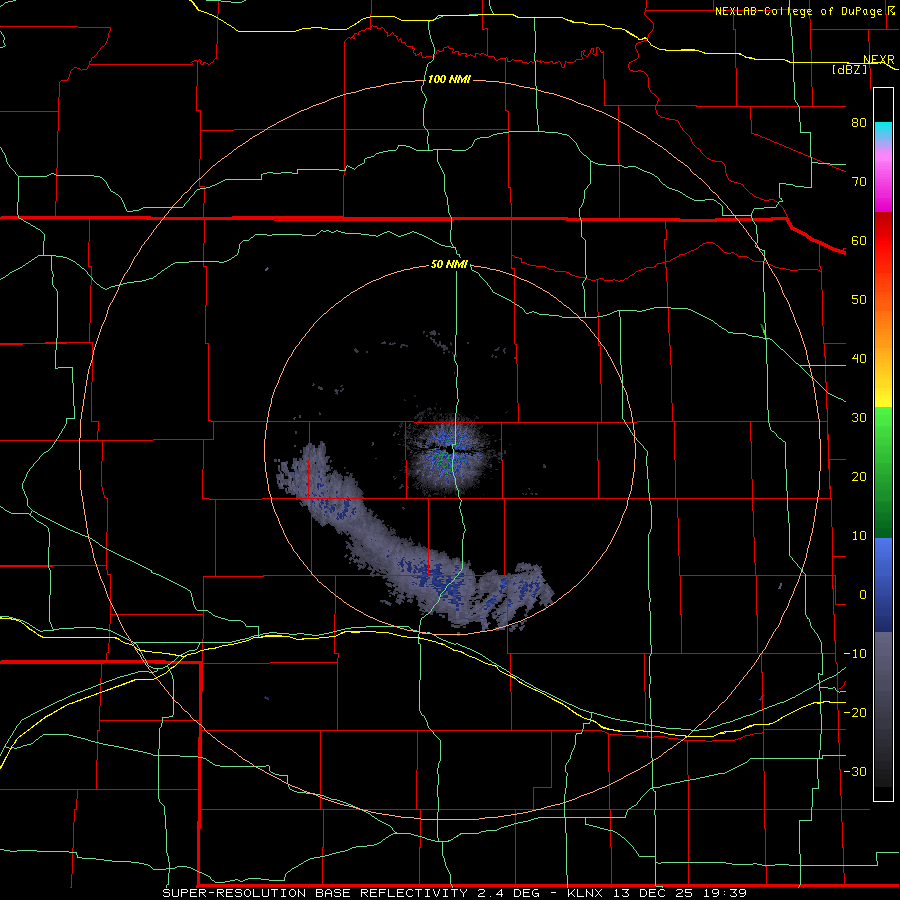Screen dimensions: 900x900
Task: Click the 10 dBZ scale value
Action: click(859, 536)
